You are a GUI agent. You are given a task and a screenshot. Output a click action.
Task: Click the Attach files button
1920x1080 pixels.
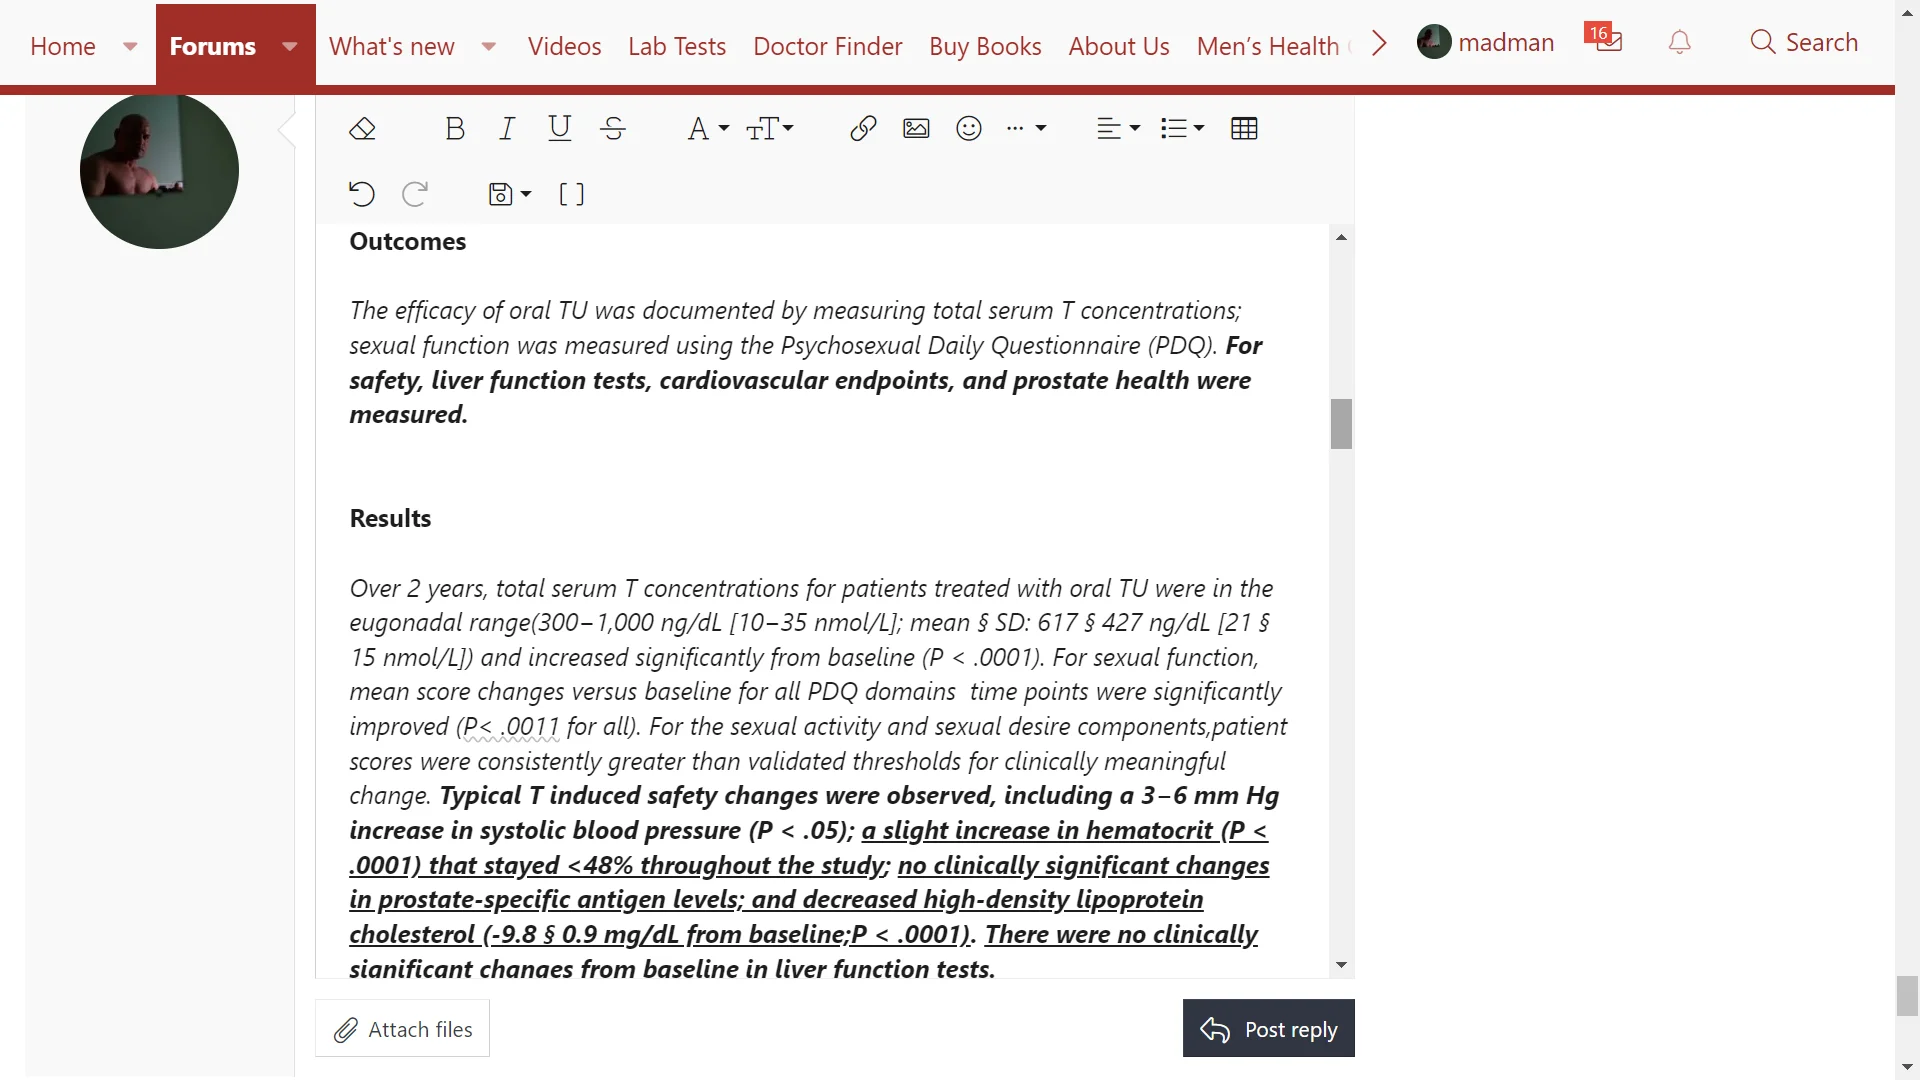pos(402,1028)
